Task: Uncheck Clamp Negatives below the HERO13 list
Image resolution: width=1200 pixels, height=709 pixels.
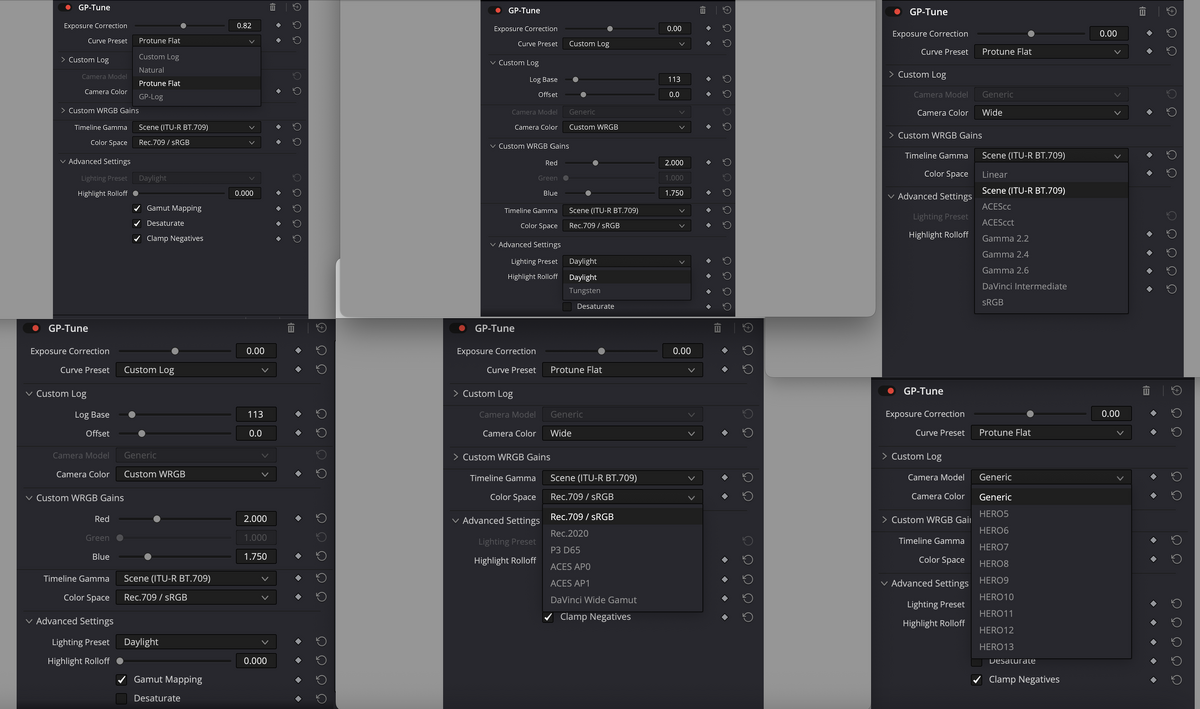Action: click(977, 680)
